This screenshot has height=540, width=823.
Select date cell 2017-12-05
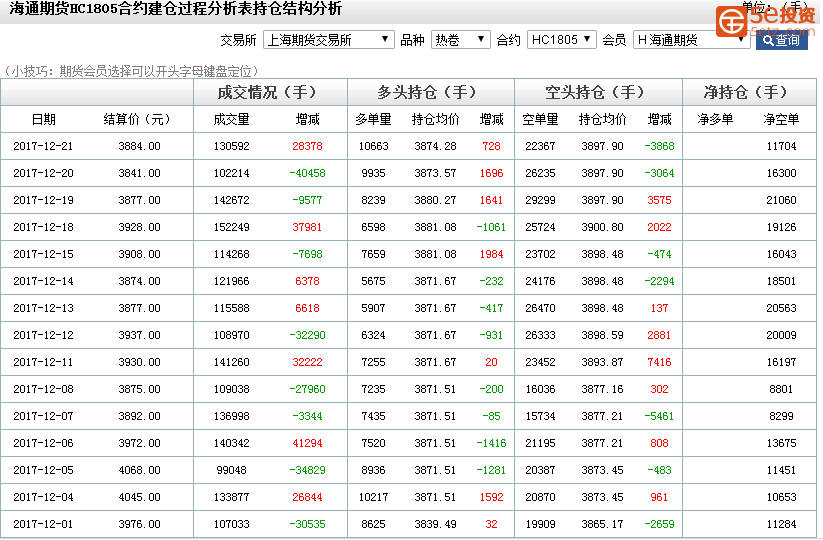(43, 470)
